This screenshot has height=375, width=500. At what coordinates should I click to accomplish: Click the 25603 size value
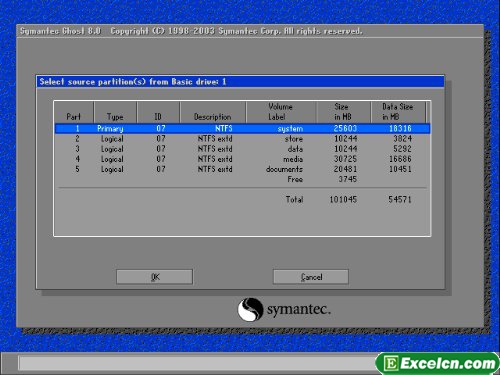(345, 128)
